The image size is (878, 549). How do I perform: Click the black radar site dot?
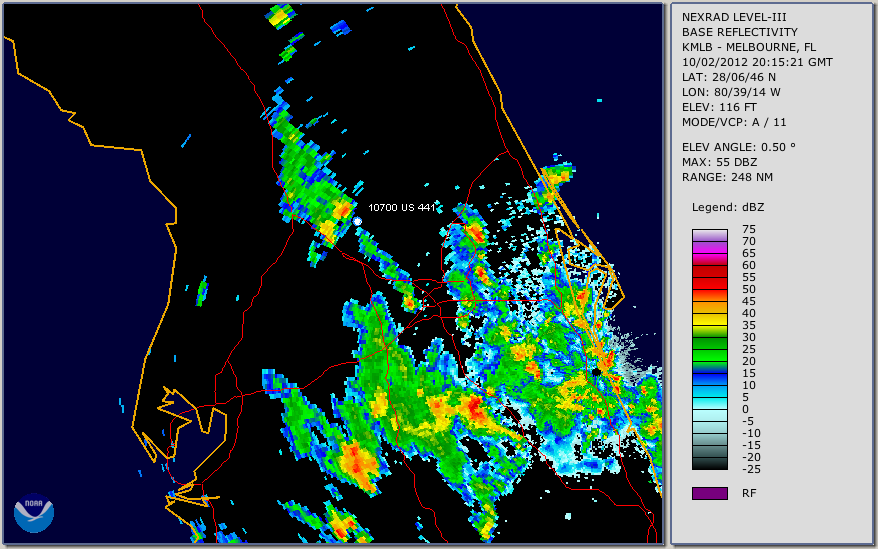[x=596, y=372]
